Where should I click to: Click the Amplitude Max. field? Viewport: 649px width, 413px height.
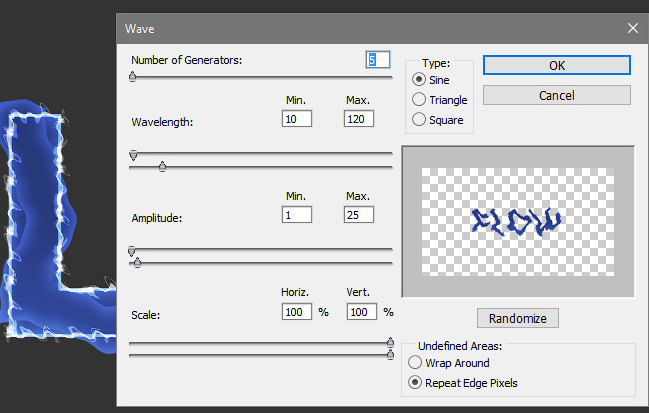359,215
